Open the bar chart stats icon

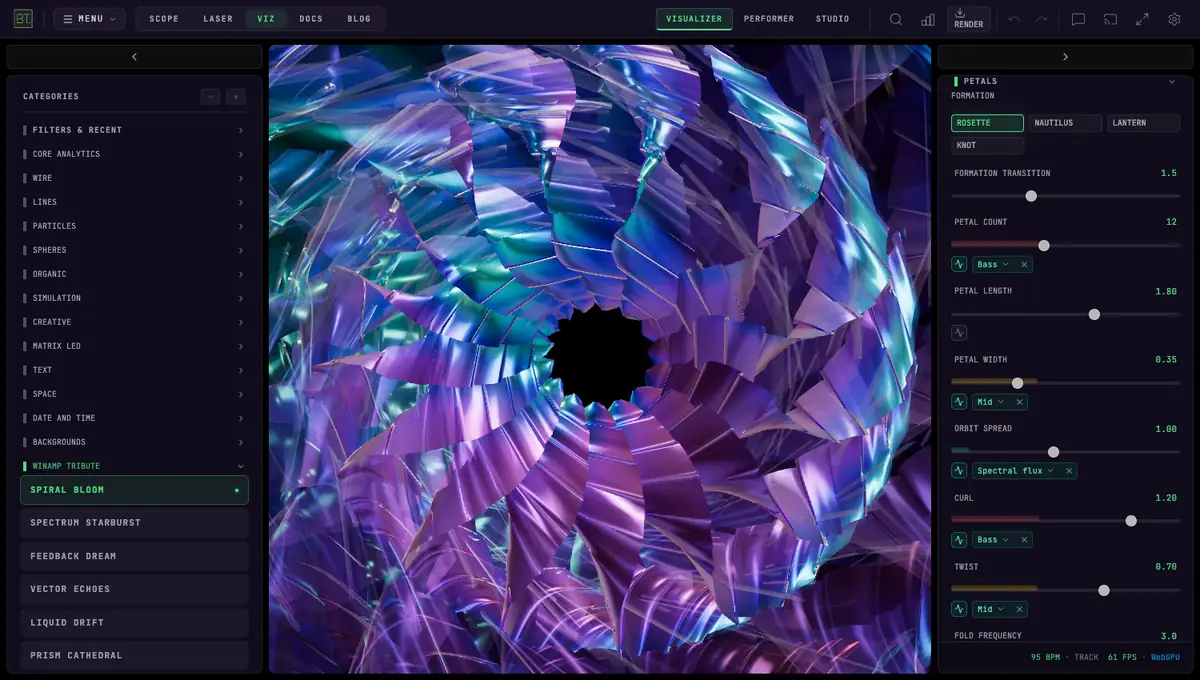click(x=928, y=19)
